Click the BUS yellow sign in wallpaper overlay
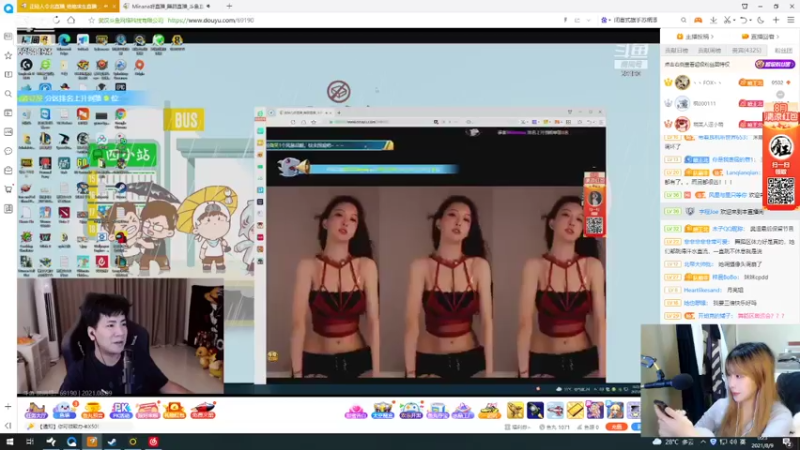The width and height of the screenshot is (800, 450). (184, 120)
